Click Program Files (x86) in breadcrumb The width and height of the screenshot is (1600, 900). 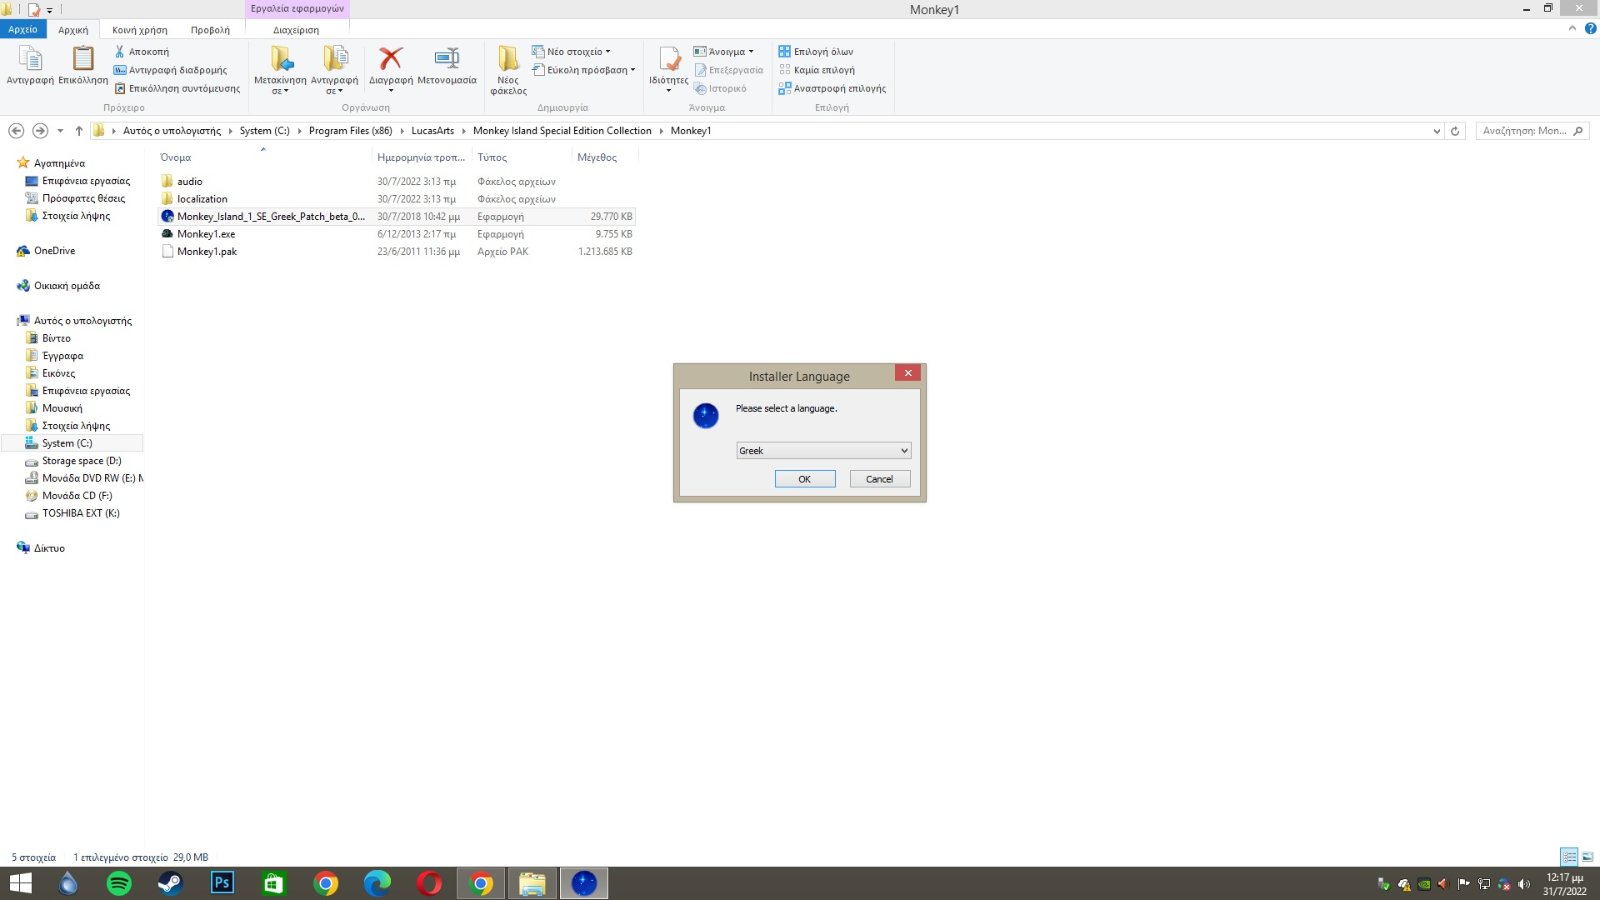350,131
